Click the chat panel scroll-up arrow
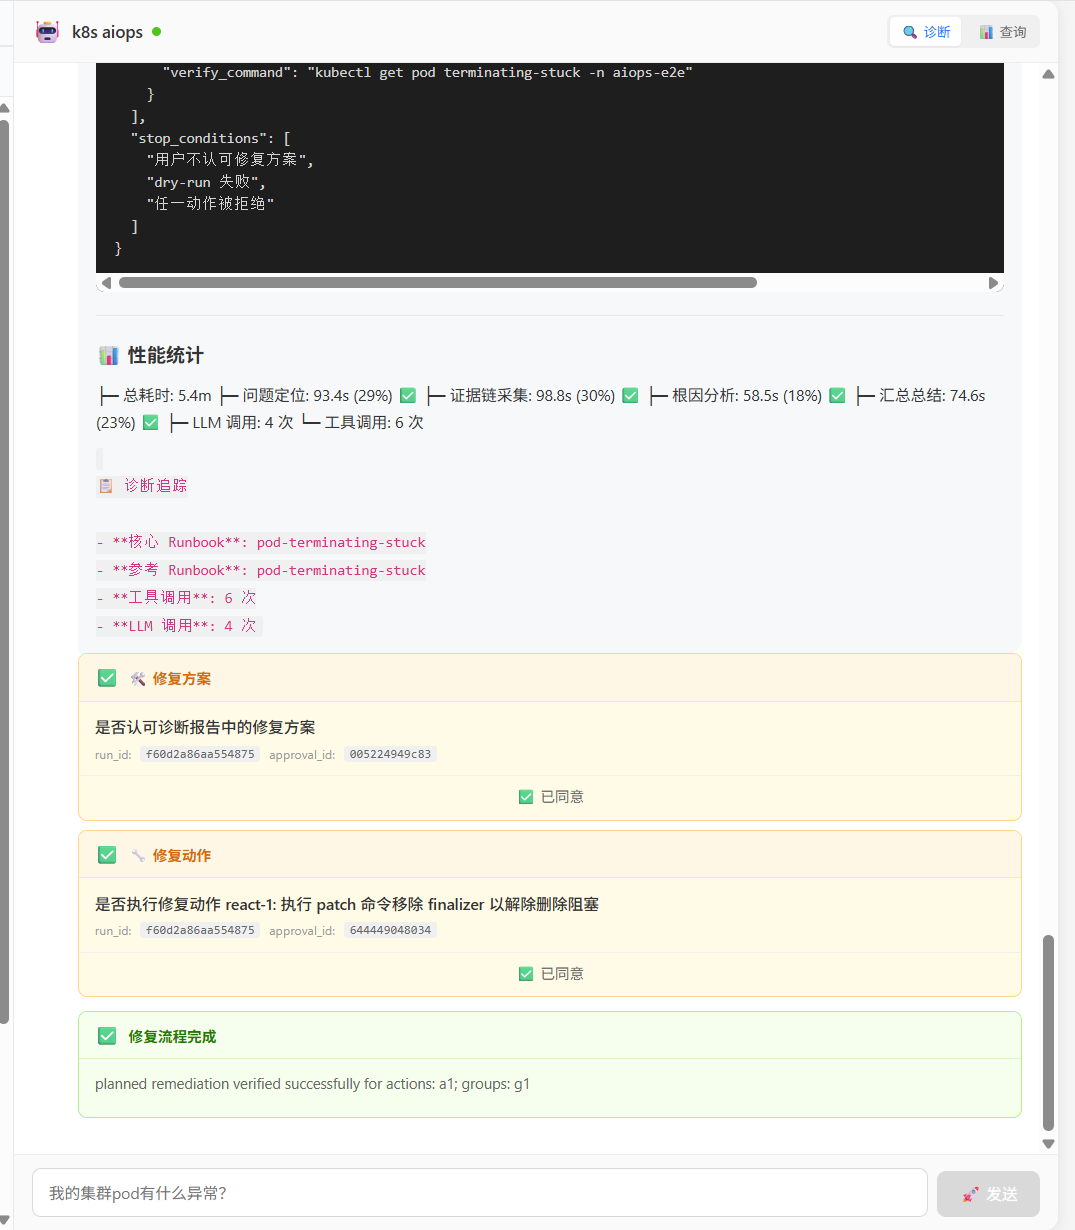Image resolution: width=1075 pixels, height=1230 pixels. pyautogui.click(x=1048, y=75)
